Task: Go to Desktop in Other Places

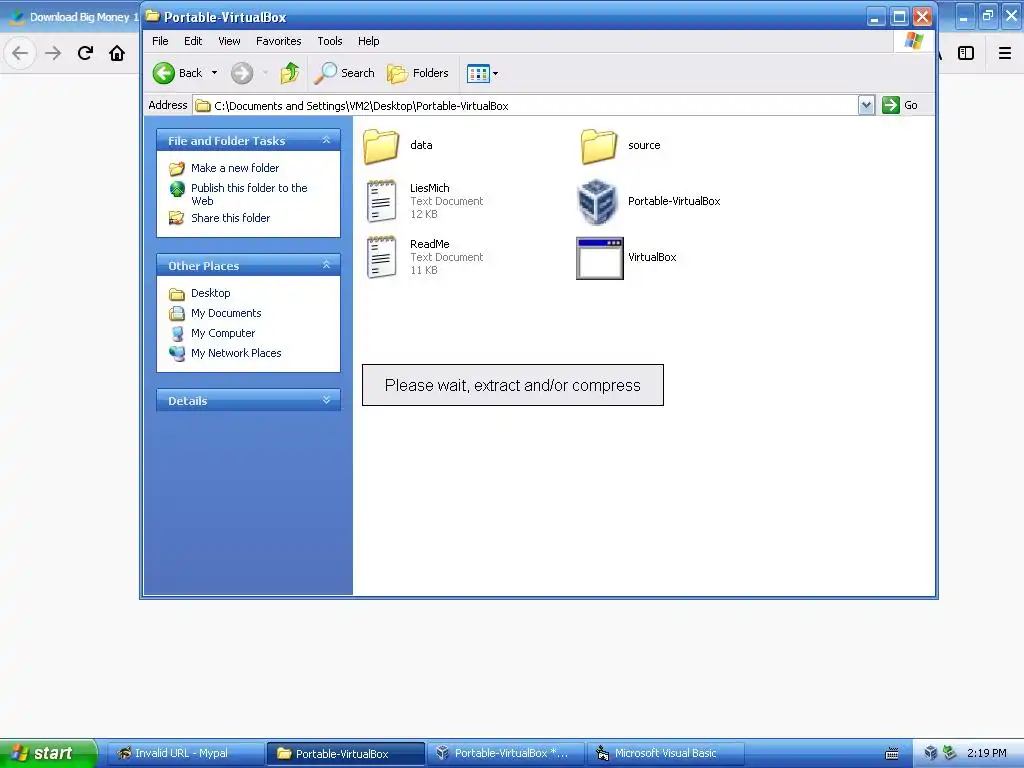Action: [x=210, y=293]
